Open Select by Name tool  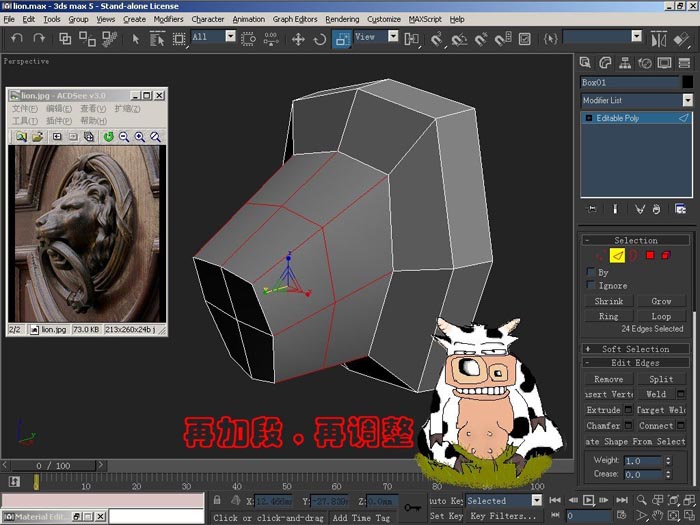click(157, 39)
